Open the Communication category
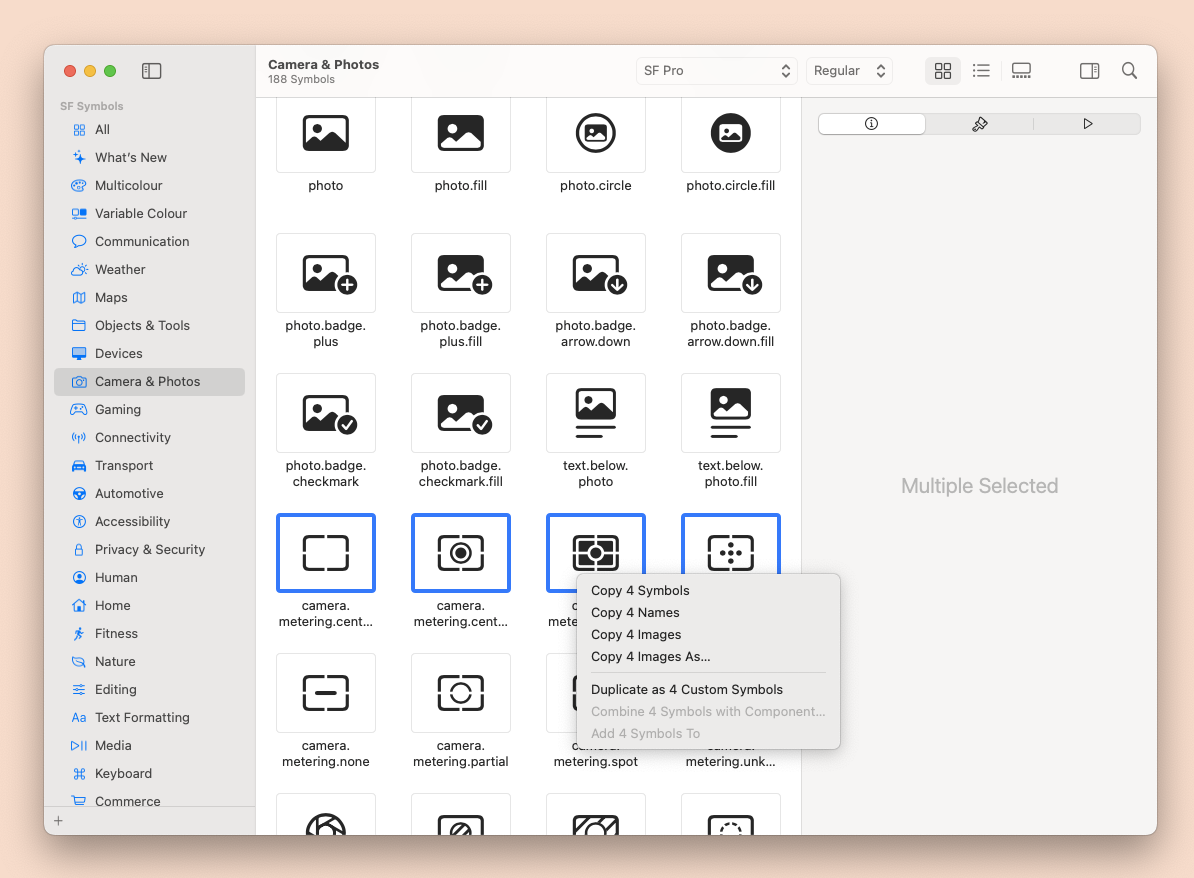 click(149, 241)
